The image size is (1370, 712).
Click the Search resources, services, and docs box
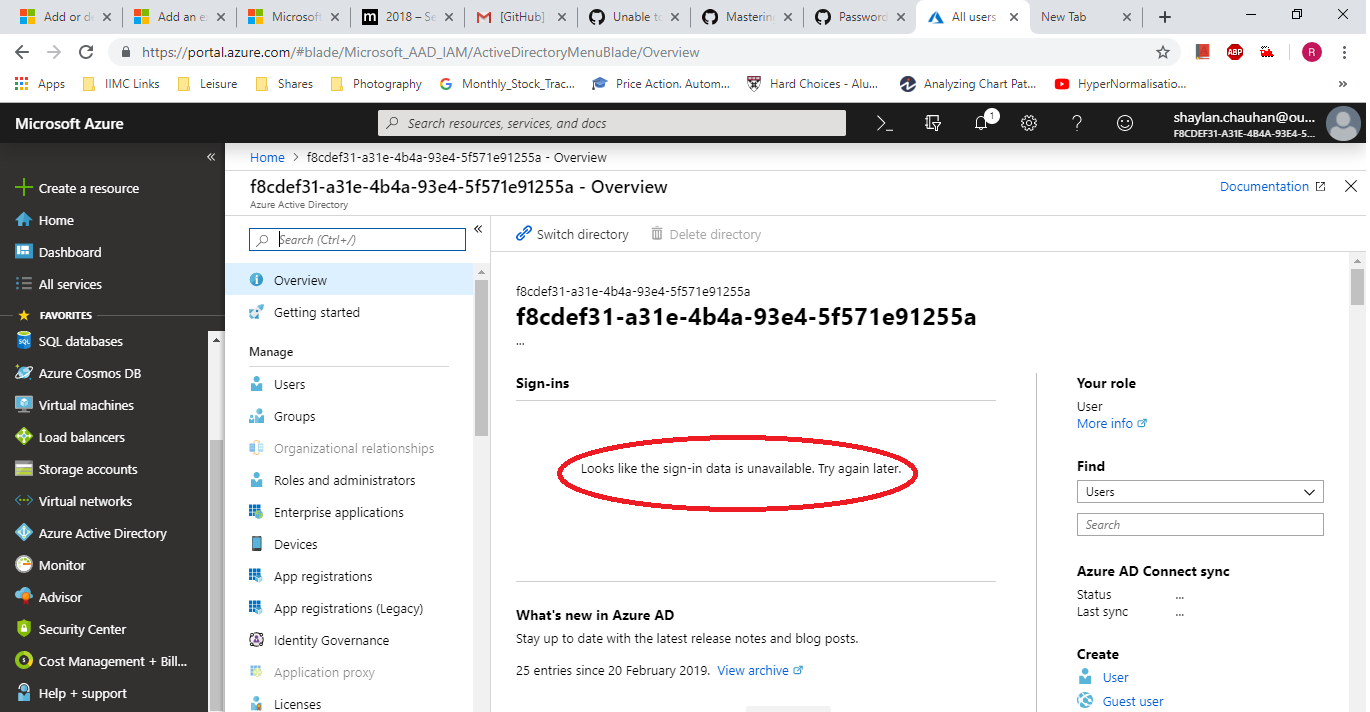pyautogui.click(x=612, y=123)
